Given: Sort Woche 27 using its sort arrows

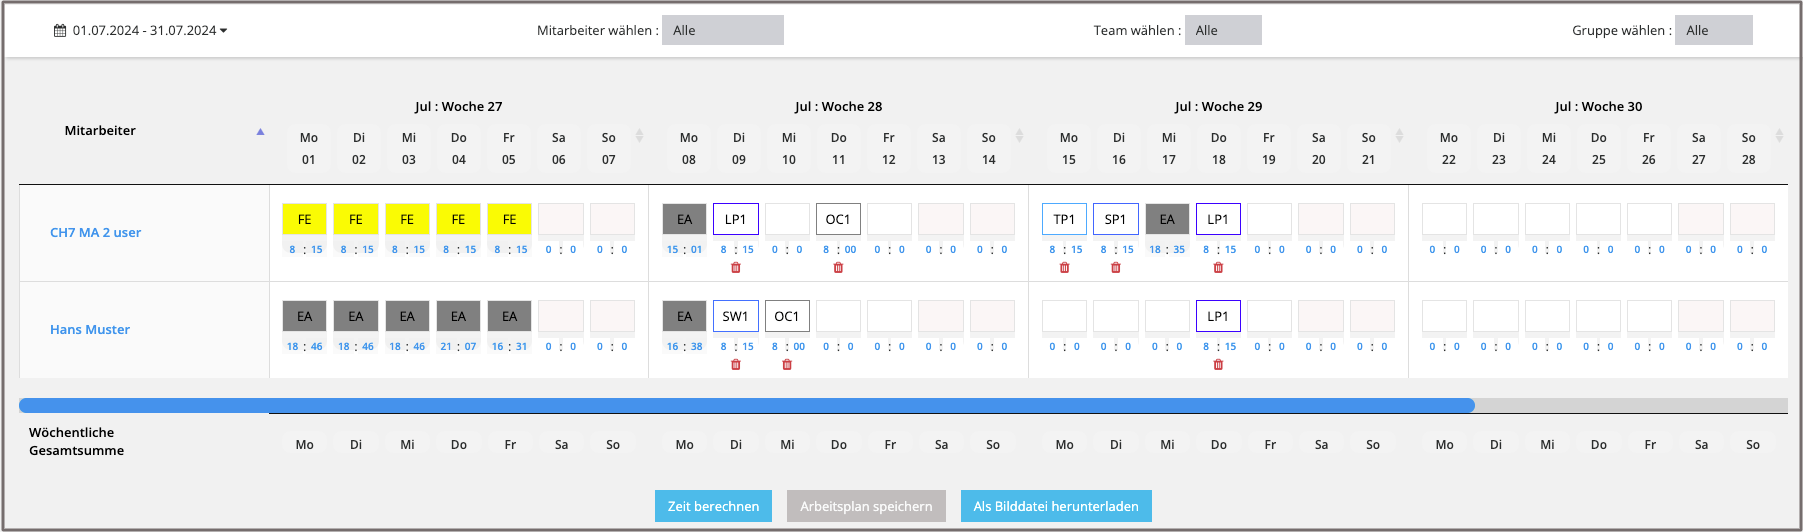Looking at the screenshot, I should click(639, 136).
